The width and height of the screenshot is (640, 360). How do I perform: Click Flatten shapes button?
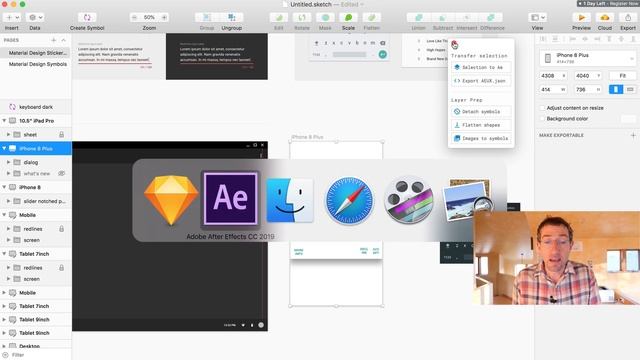click(481, 125)
